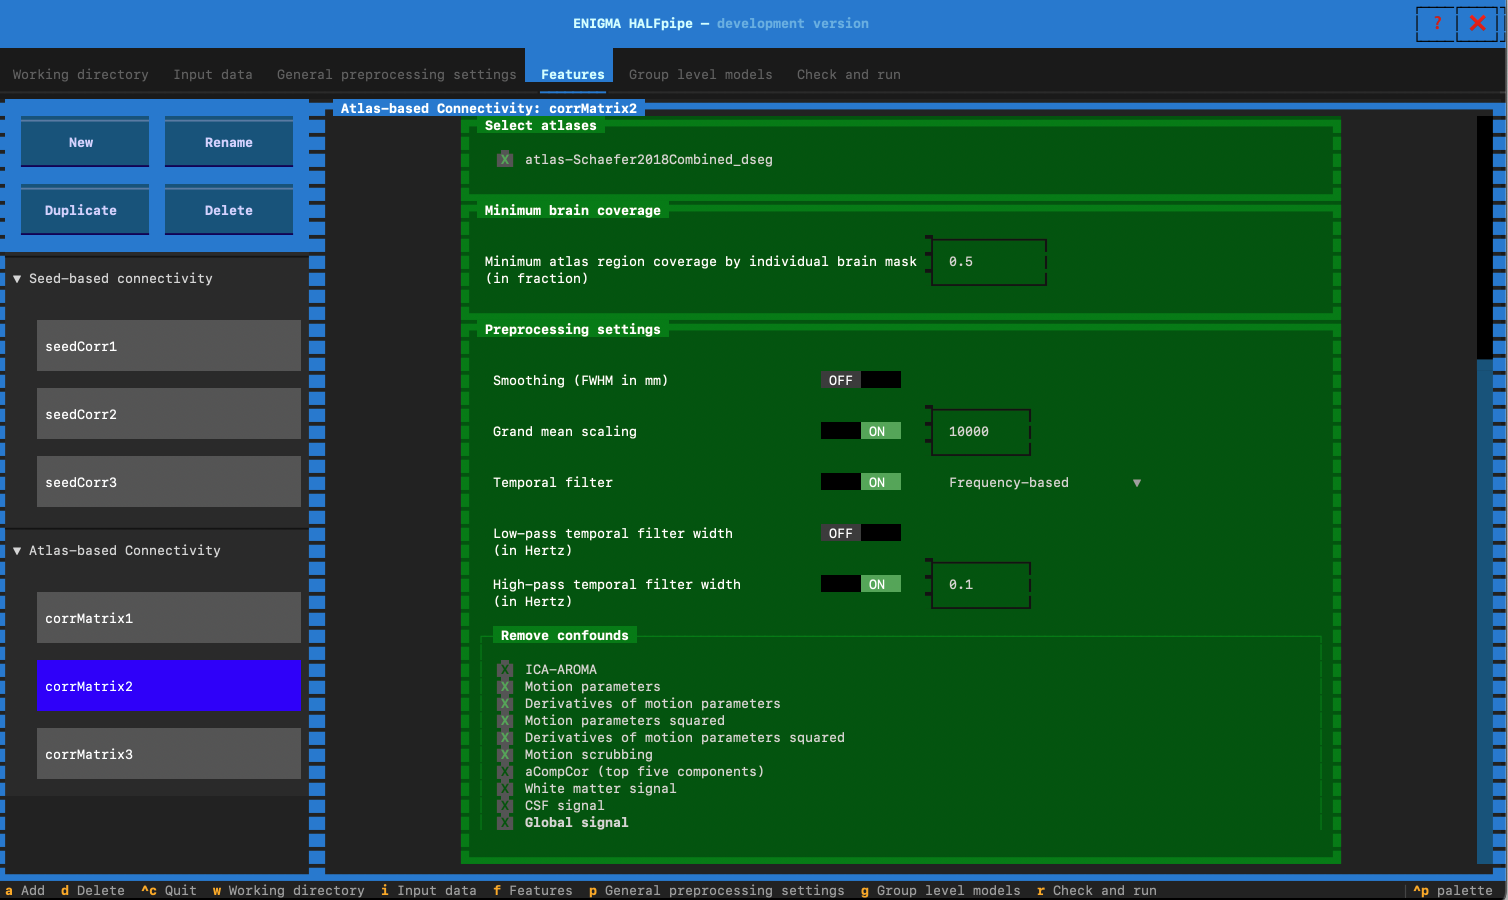Toggle the CSF signal checkbox
The image size is (1508, 900).
pyautogui.click(x=505, y=806)
